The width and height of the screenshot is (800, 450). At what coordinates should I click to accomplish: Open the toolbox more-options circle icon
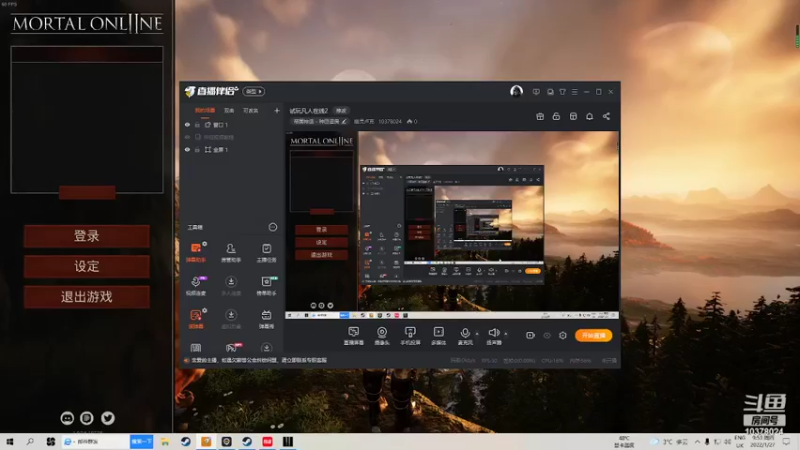point(273,227)
